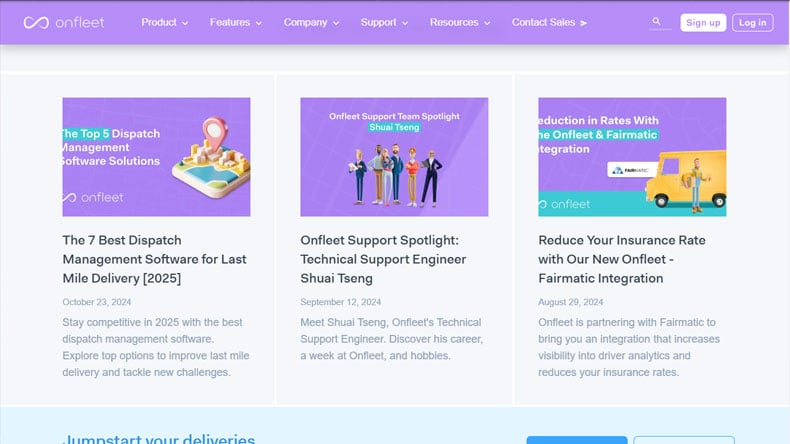
Task: Open the Top 5 Dispatch Management thumbnail
Action: coord(156,157)
